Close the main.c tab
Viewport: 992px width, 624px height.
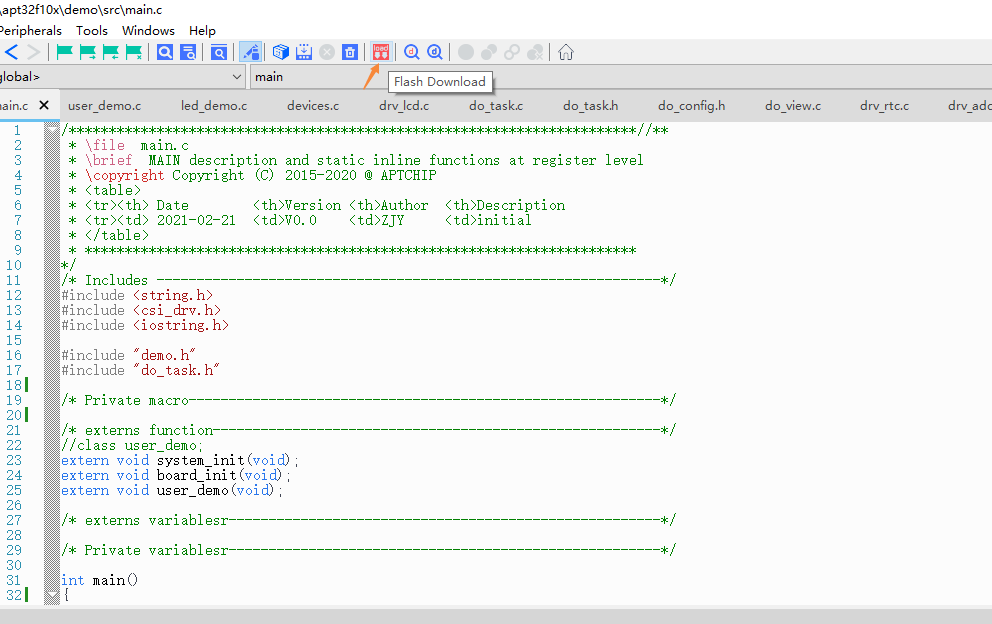(x=44, y=105)
